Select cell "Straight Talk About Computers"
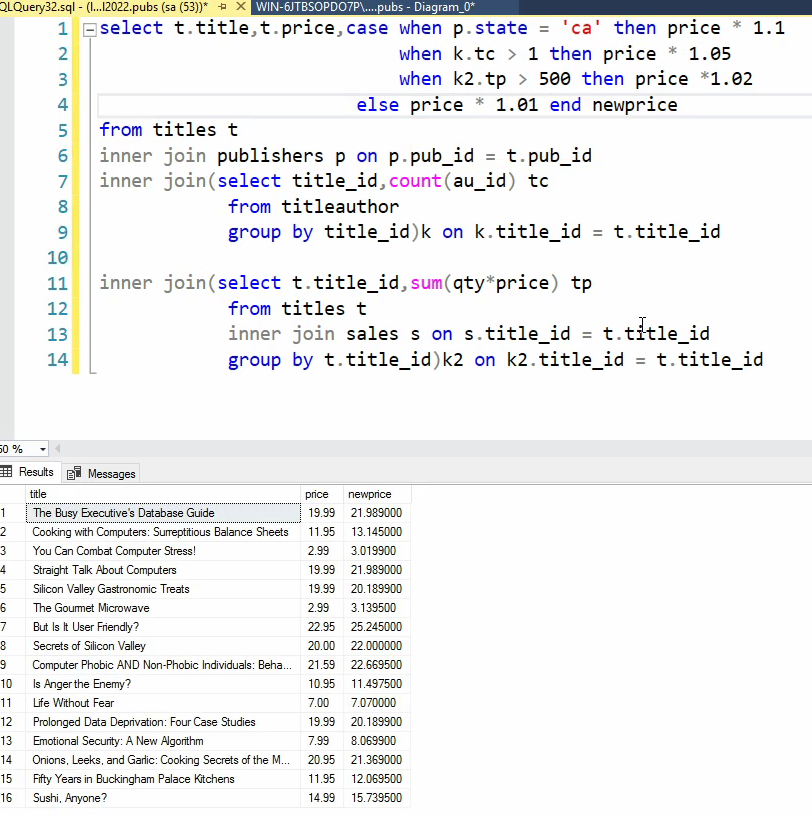The width and height of the screenshot is (812, 817). tap(163, 570)
